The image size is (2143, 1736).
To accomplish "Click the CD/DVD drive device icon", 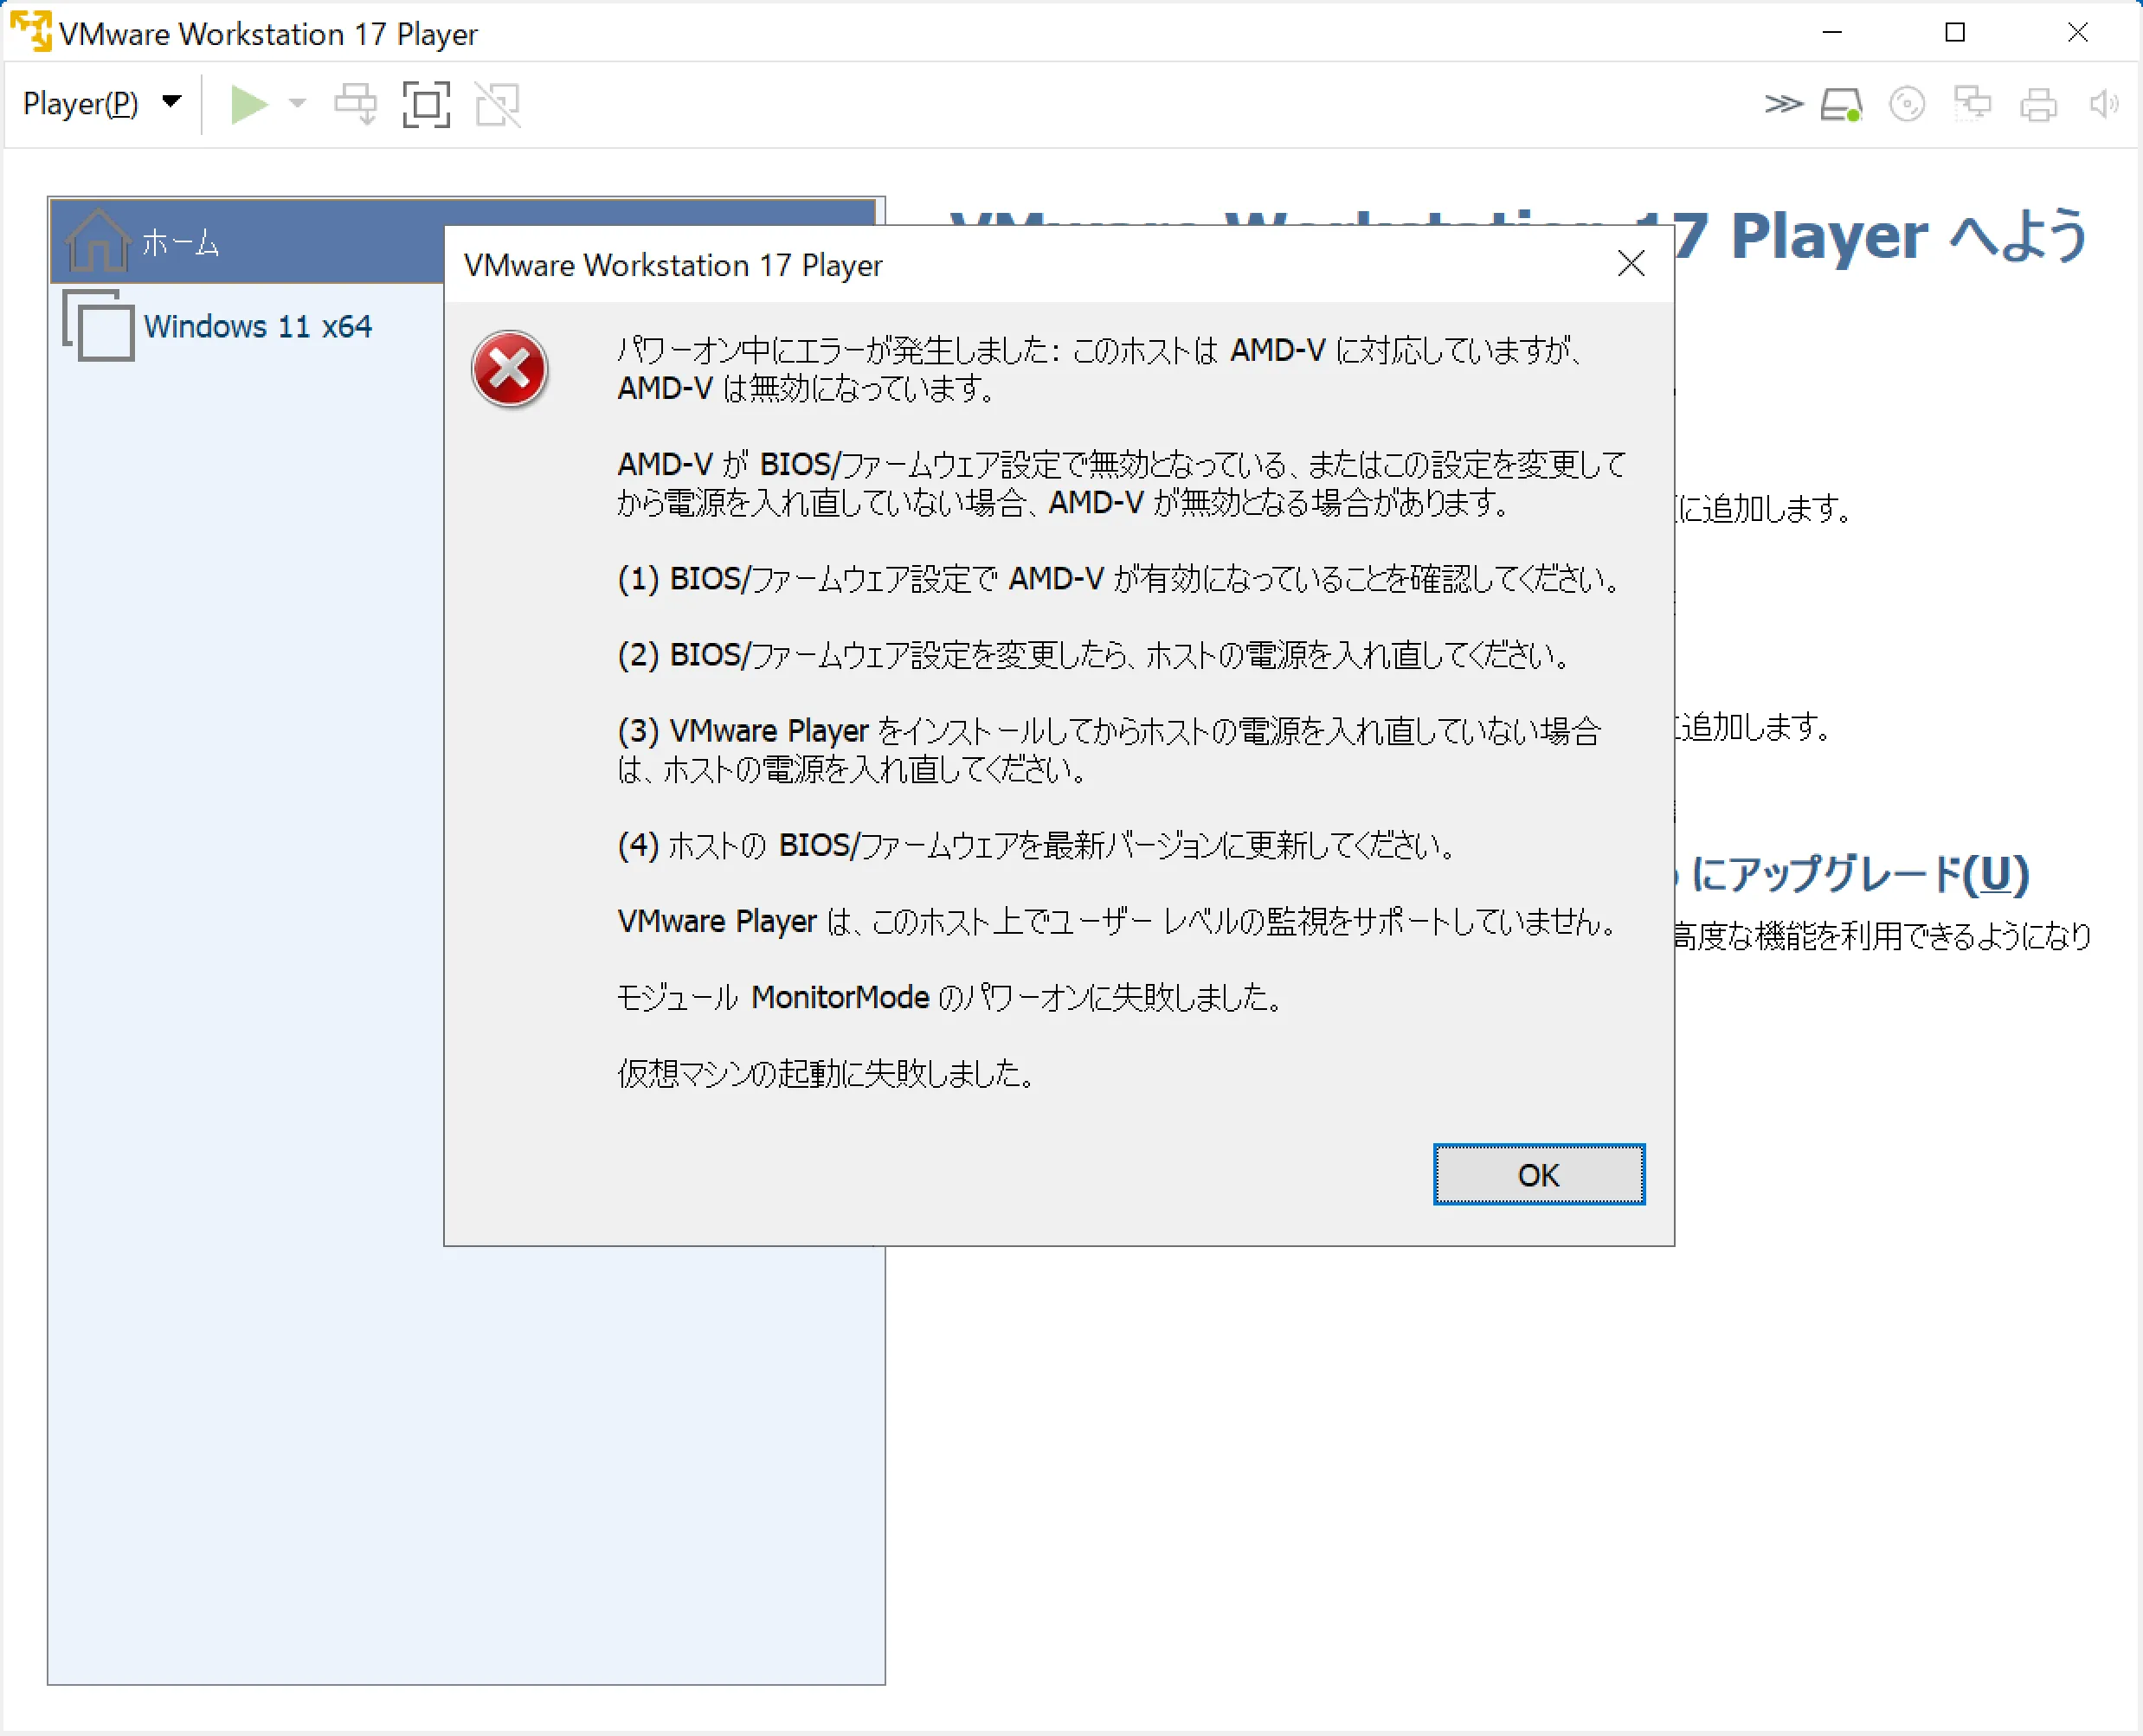I will (1907, 104).
